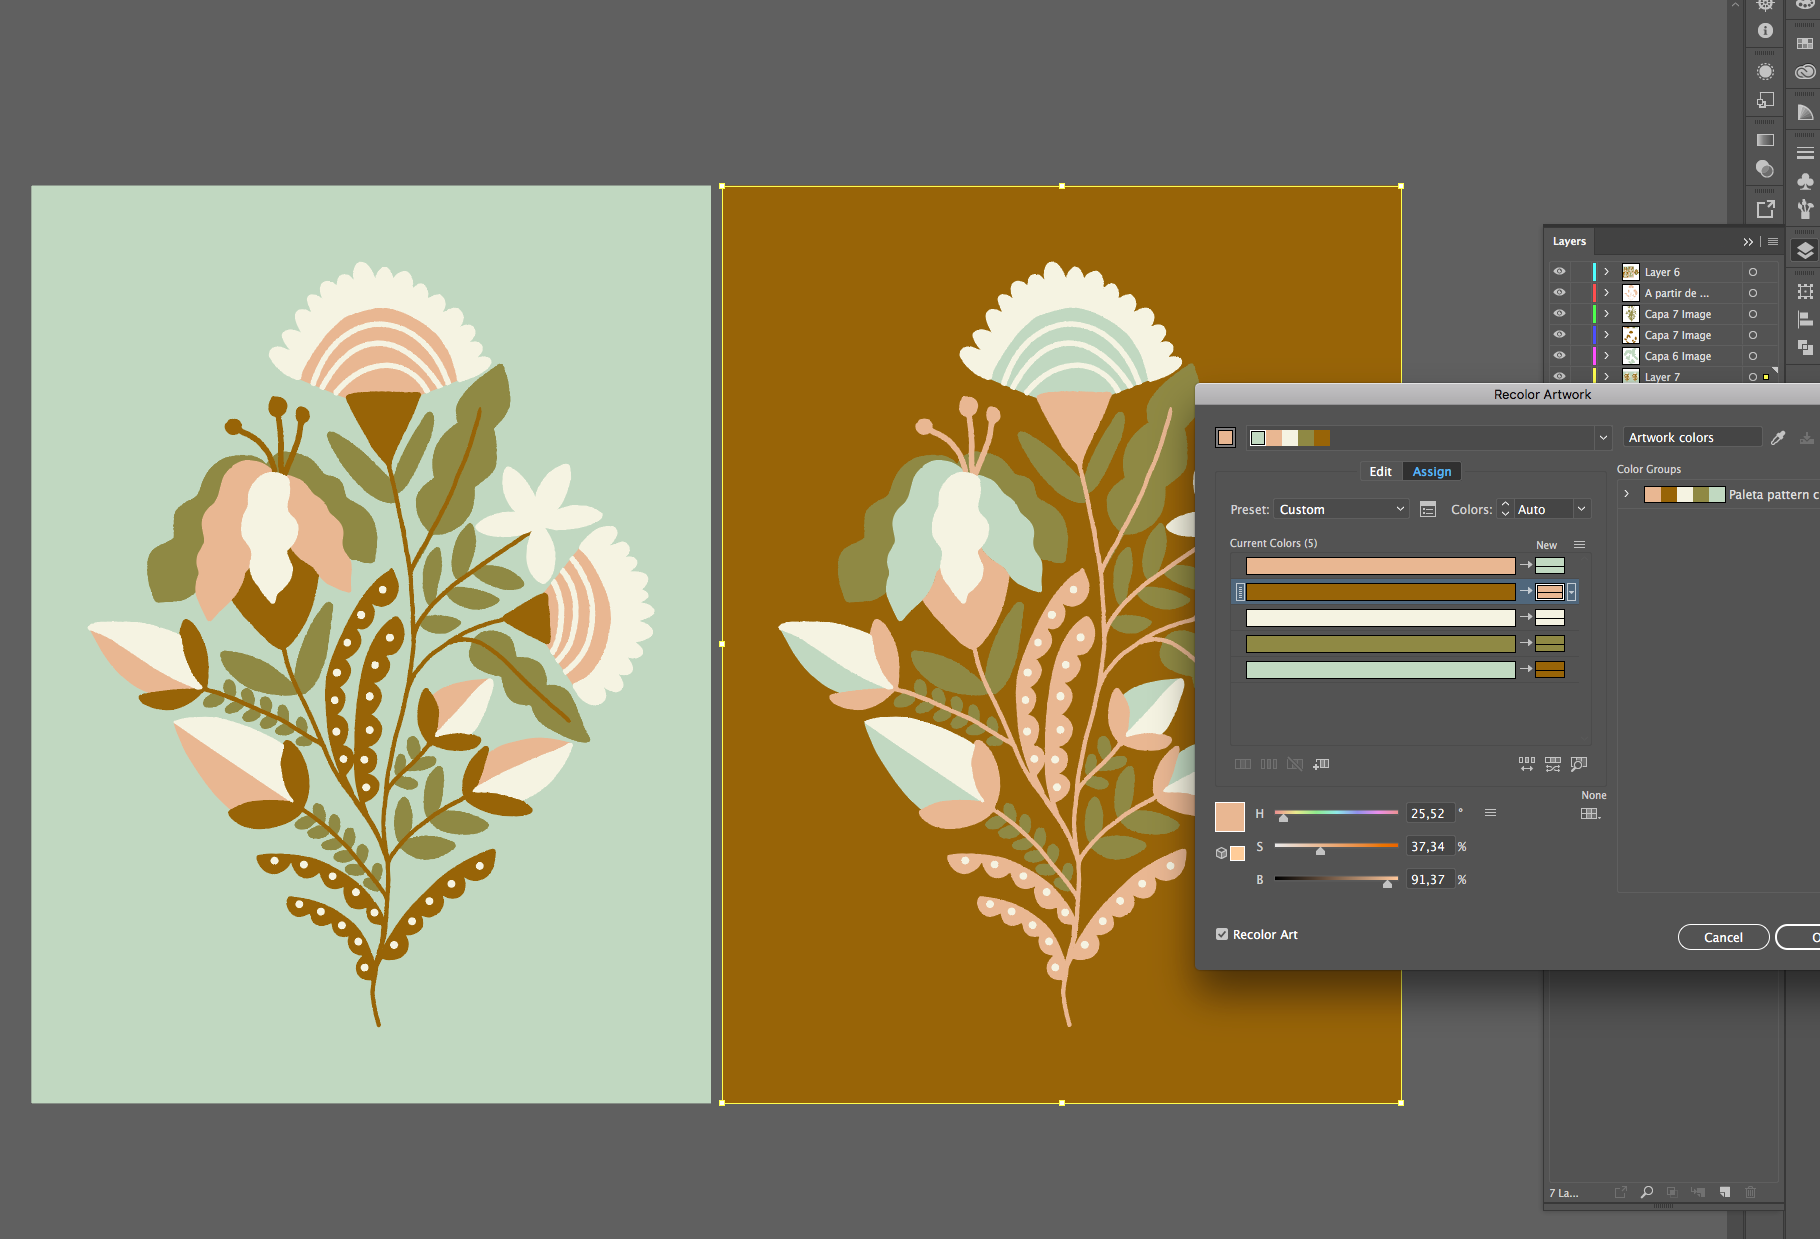The height and width of the screenshot is (1239, 1820).
Task: Click the Saturation value field 37,34
Action: tap(1428, 847)
